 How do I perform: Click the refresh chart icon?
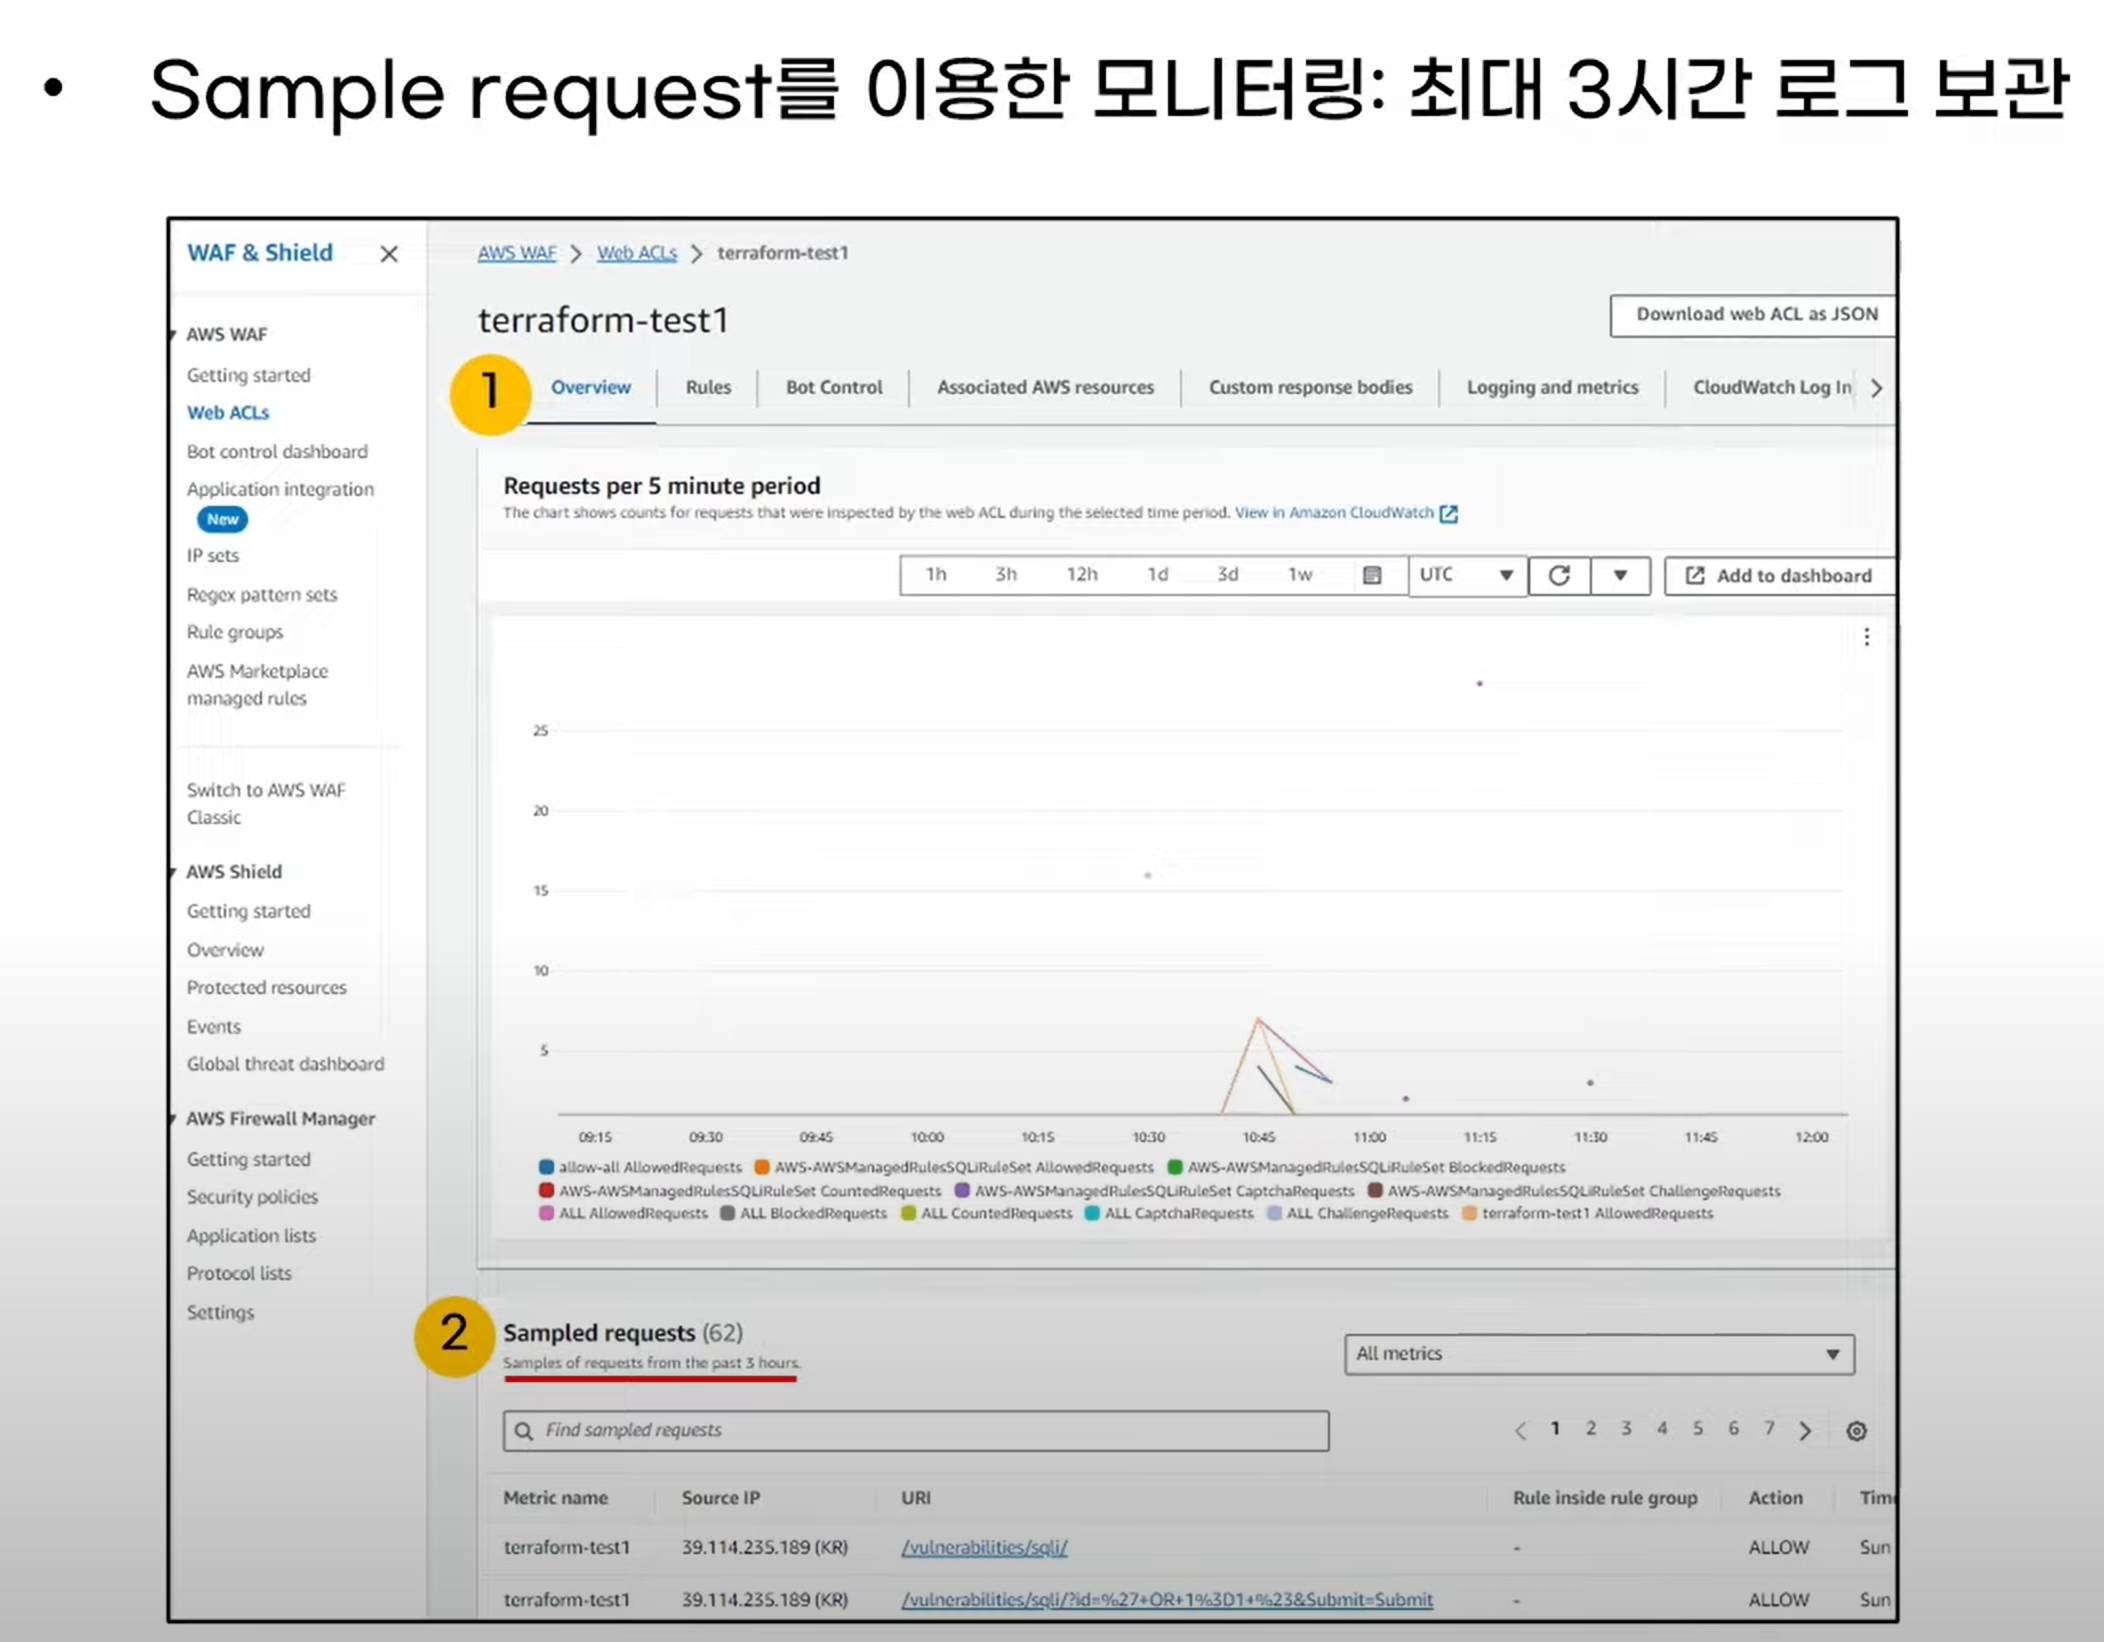pyautogui.click(x=1558, y=575)
